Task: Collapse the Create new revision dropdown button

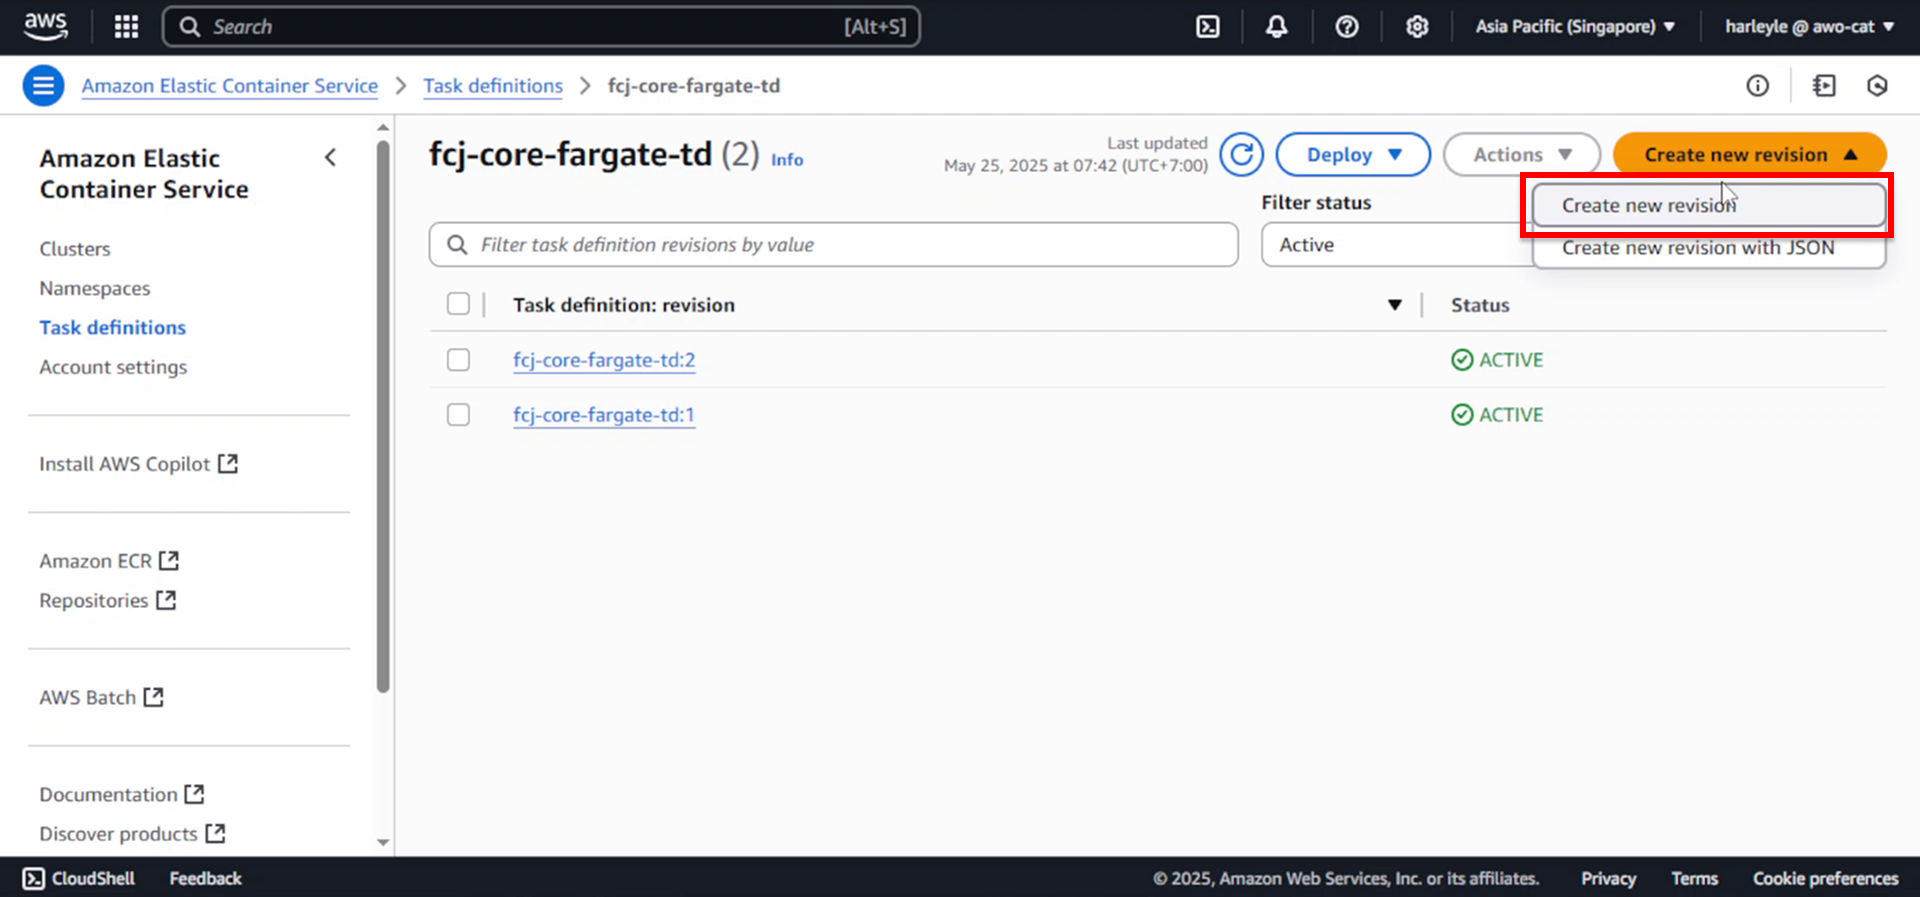Action: 1750,155
